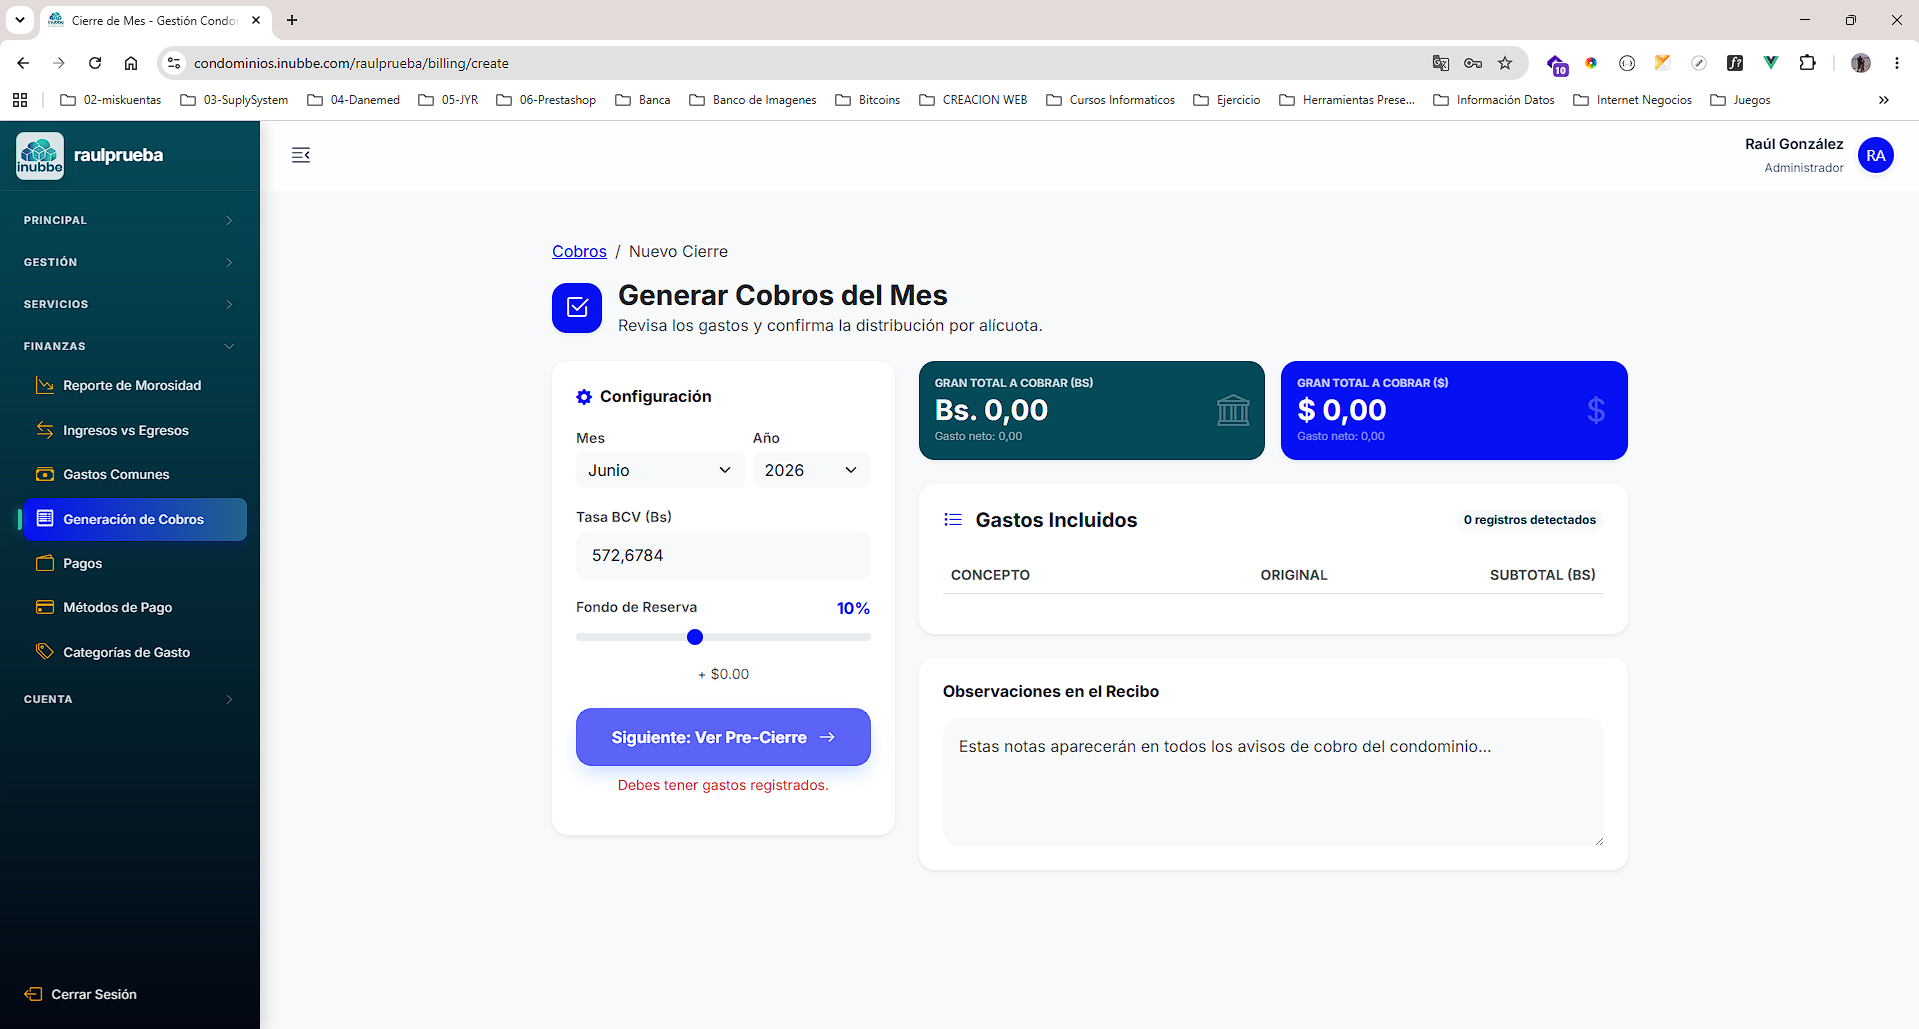Click the Ingresos vs Egresos arrows icon
The width and height of the screenshot is (1919, 1029).
(x=45, y=430)
